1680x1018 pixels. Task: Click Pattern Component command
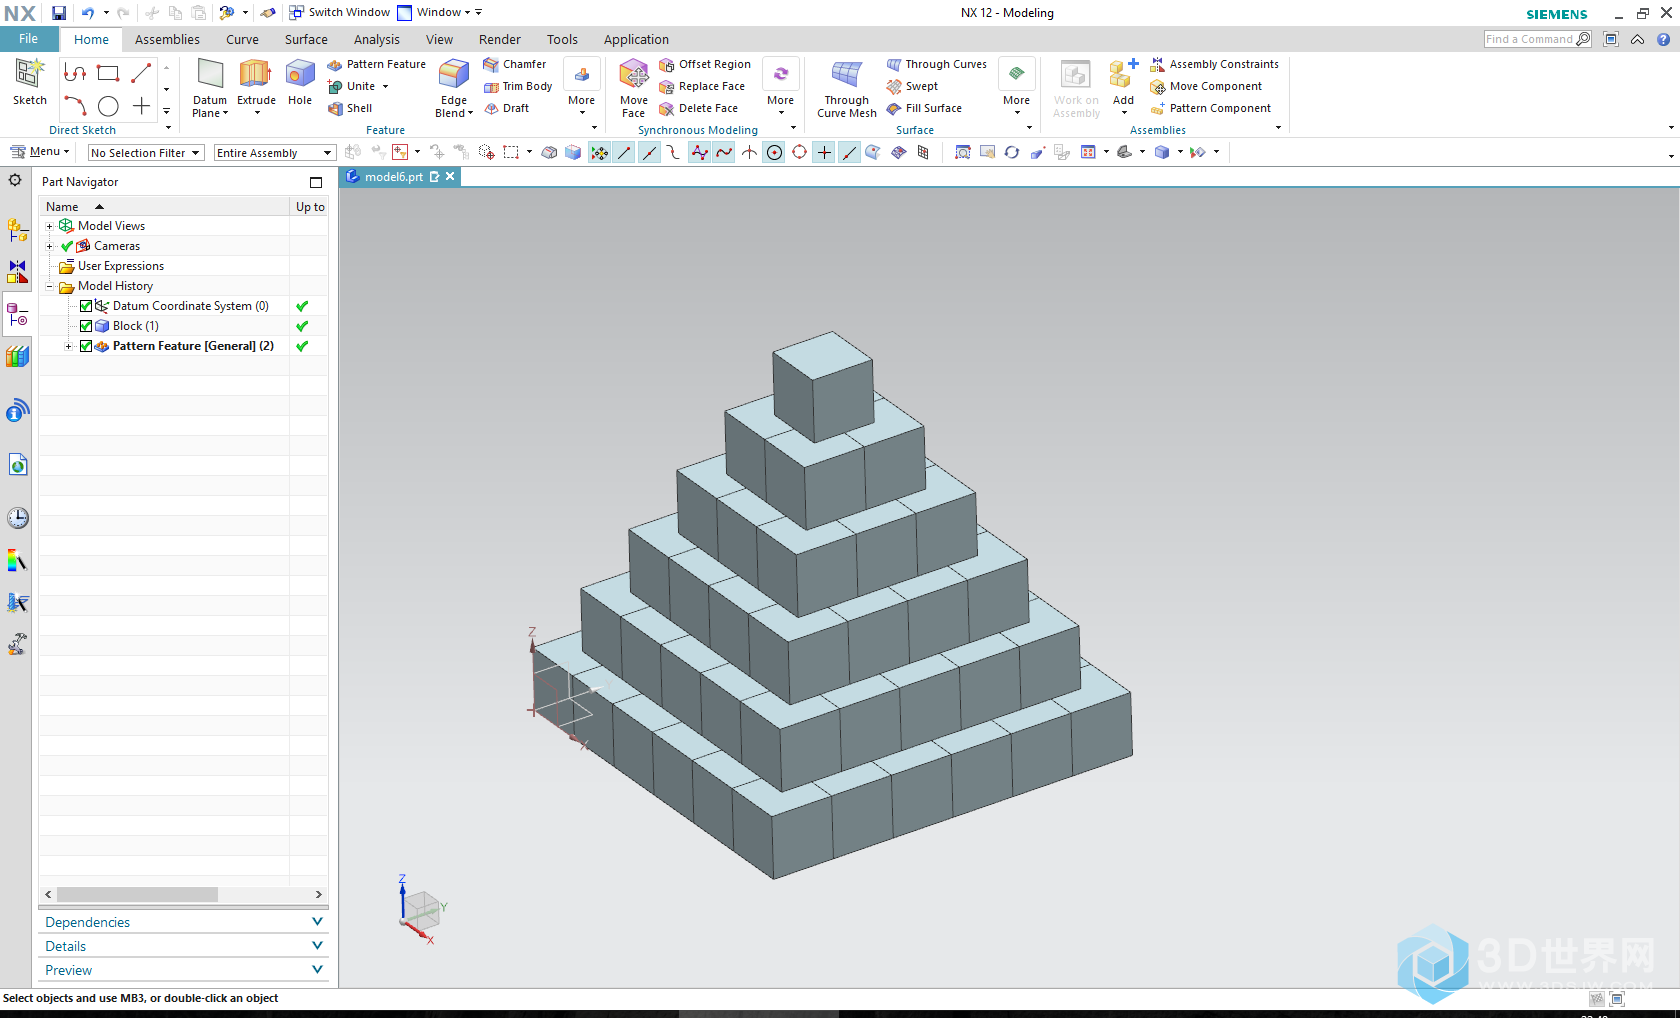pyautogui.click(x=1211, y=108)
